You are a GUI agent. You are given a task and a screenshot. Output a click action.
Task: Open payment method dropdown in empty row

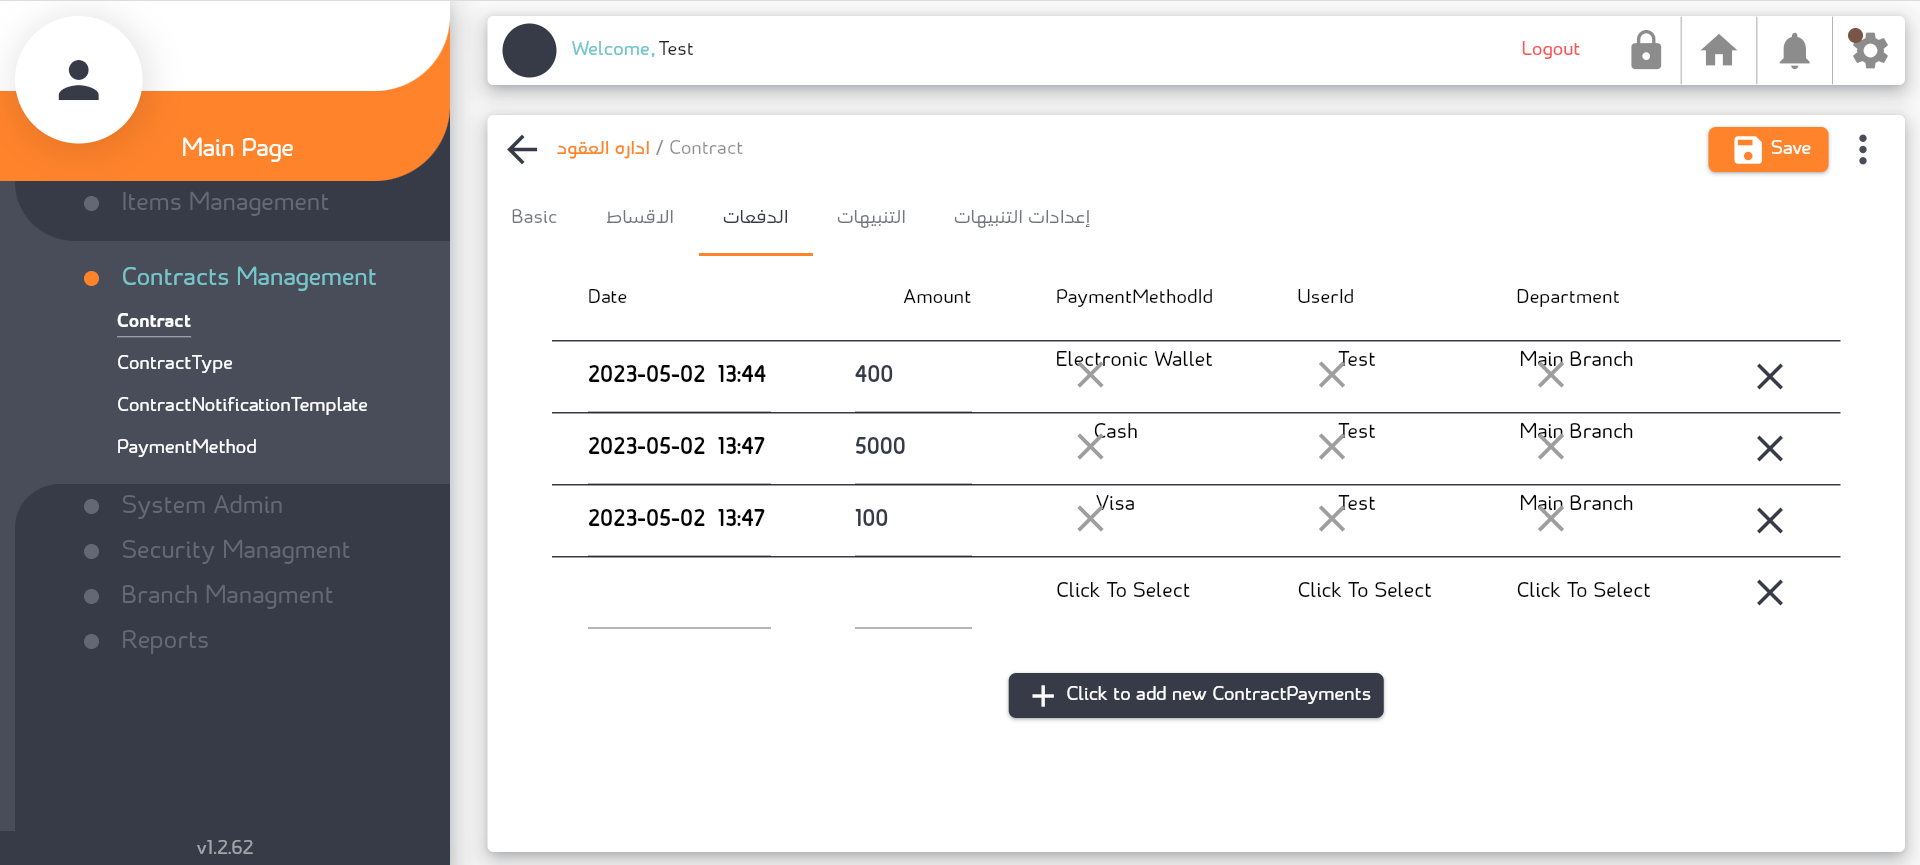pos(1122,590)
